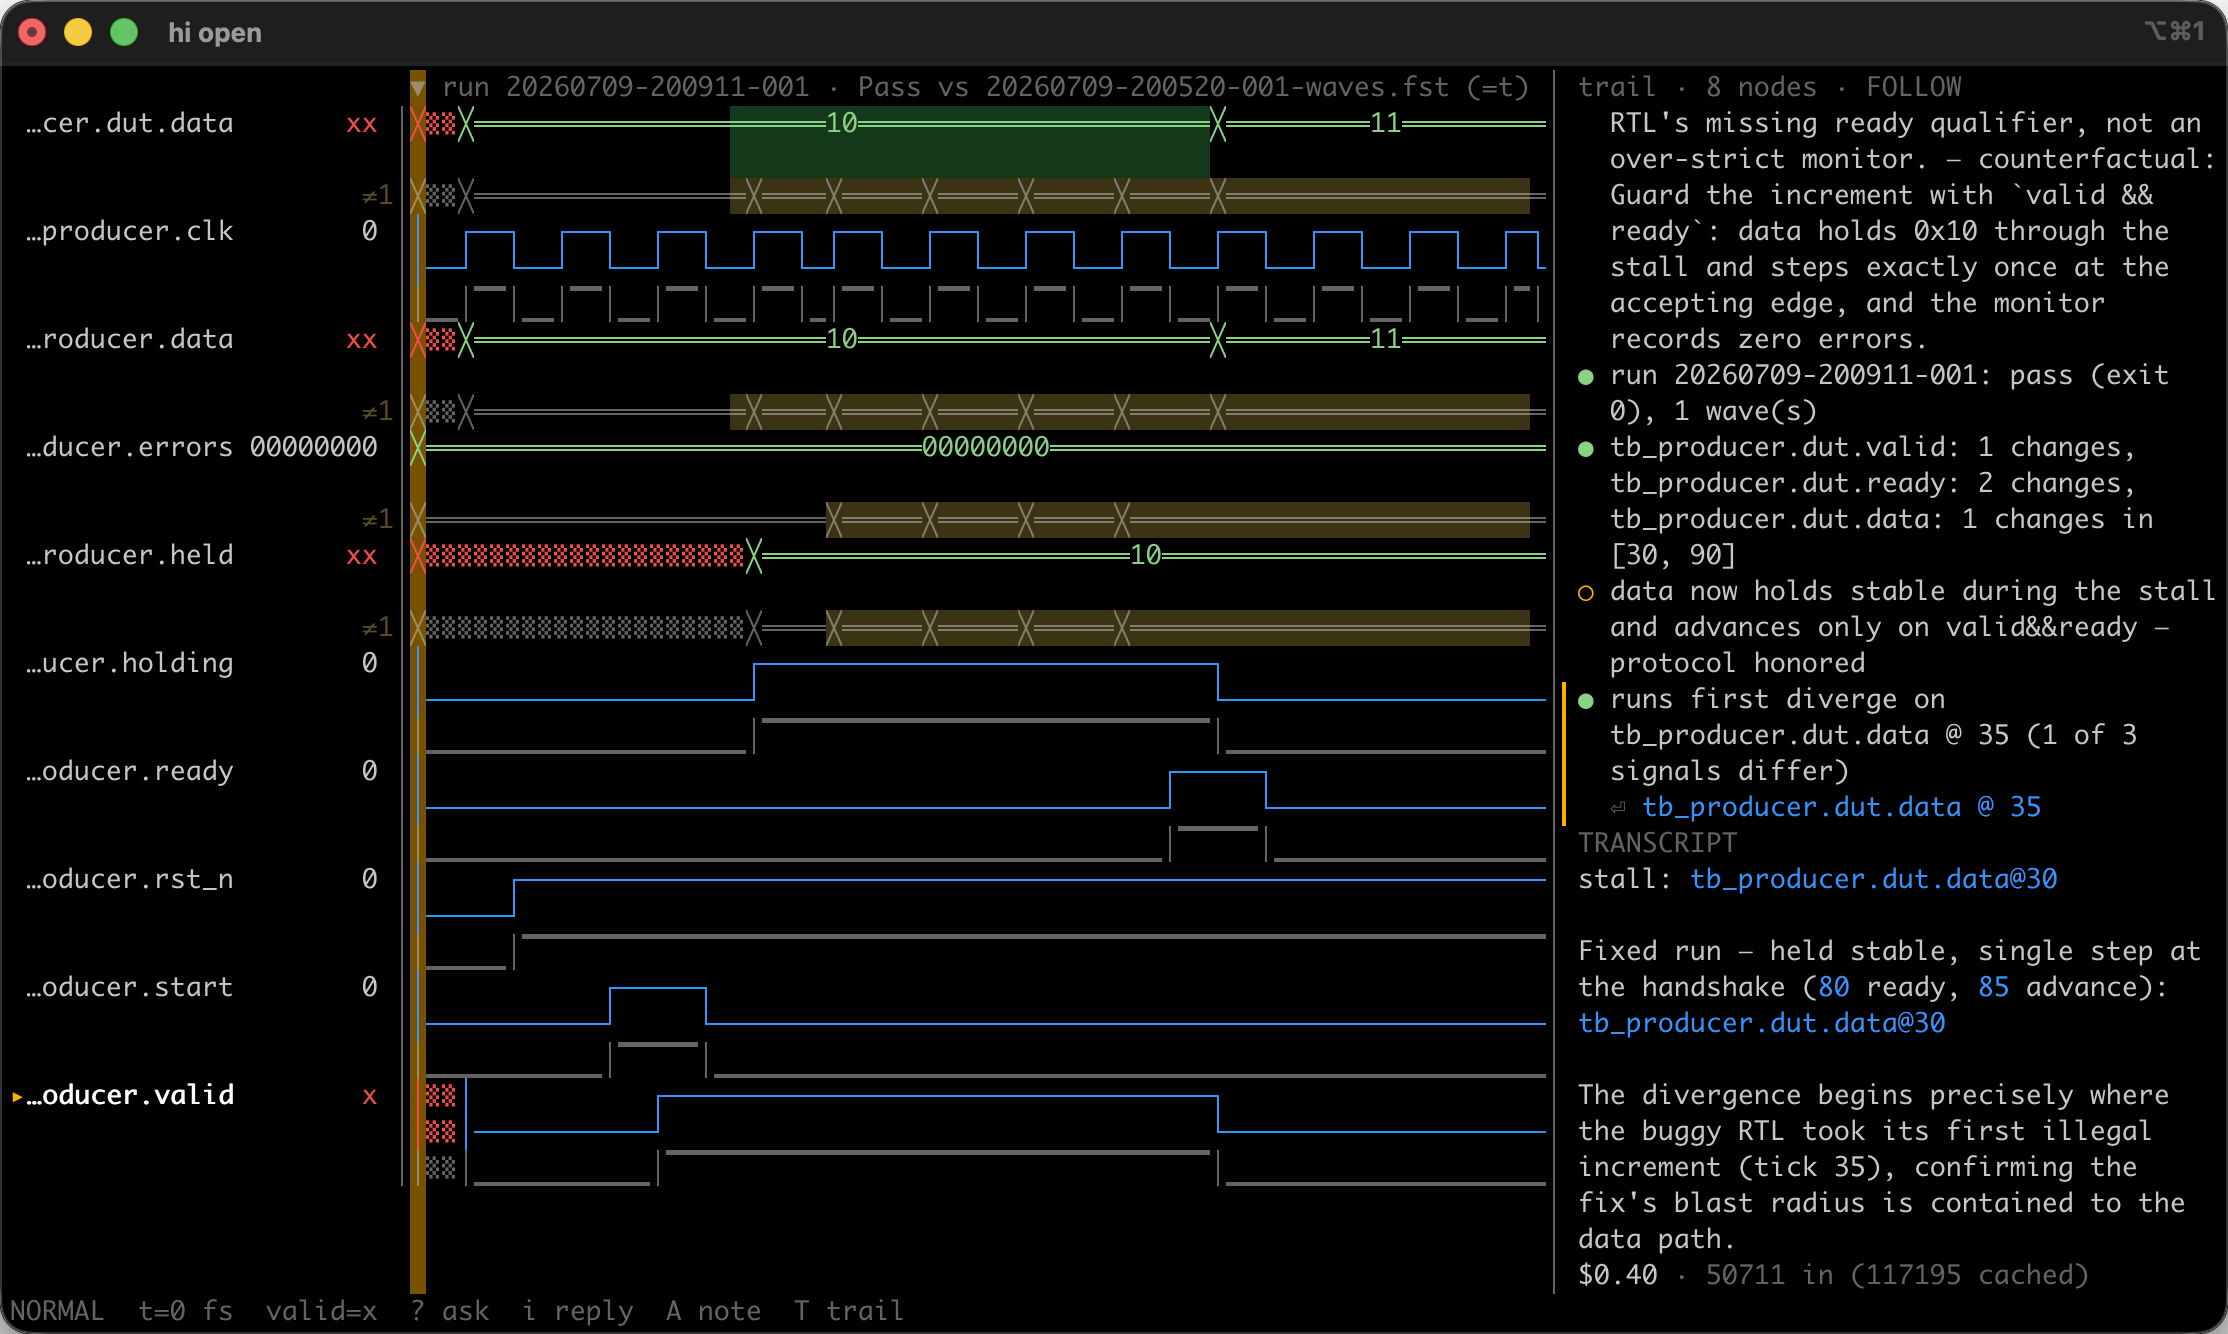Jump to tick 85 advance link
2228x1334 pixels.
(1993, 988)
